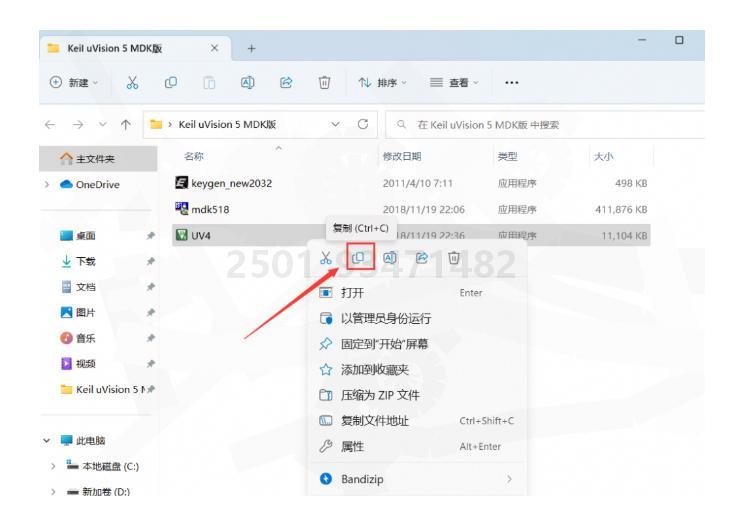The width and height of the screenshot is (744, 527).
Task: Click the Delete icon in the context menu
Action: (x=454, y=258)
